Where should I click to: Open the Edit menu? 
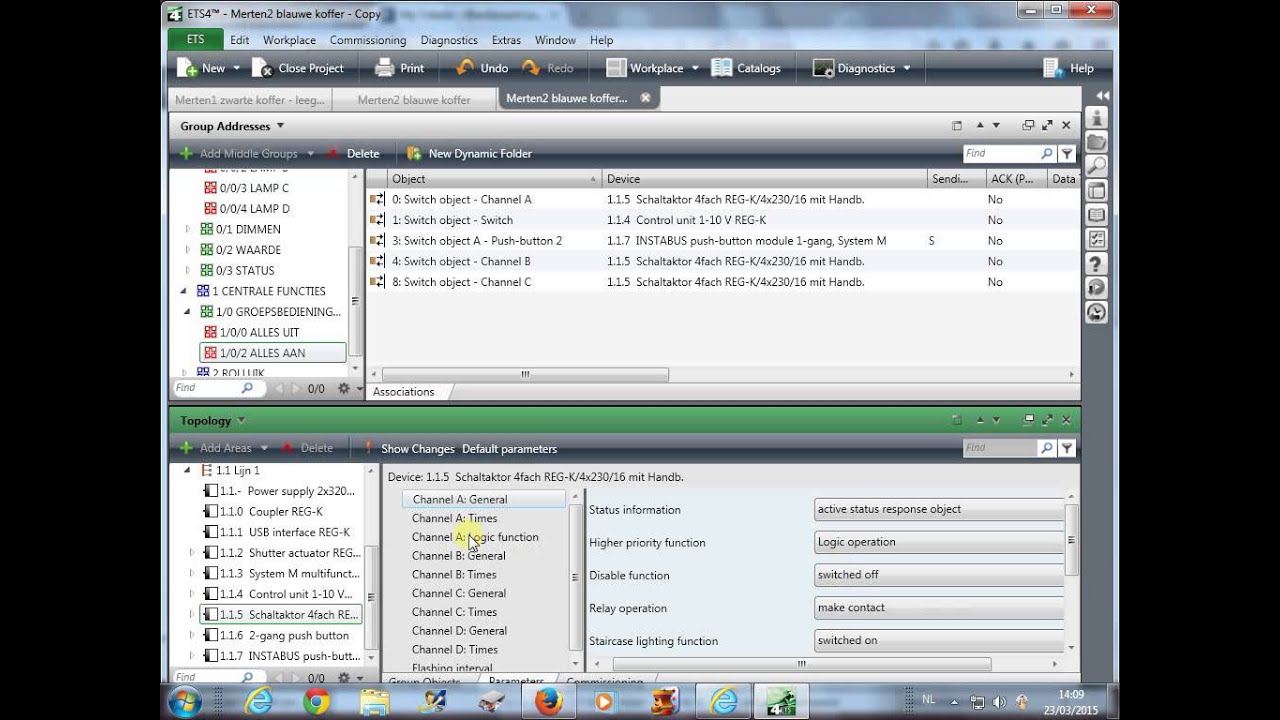pos(240,40)
